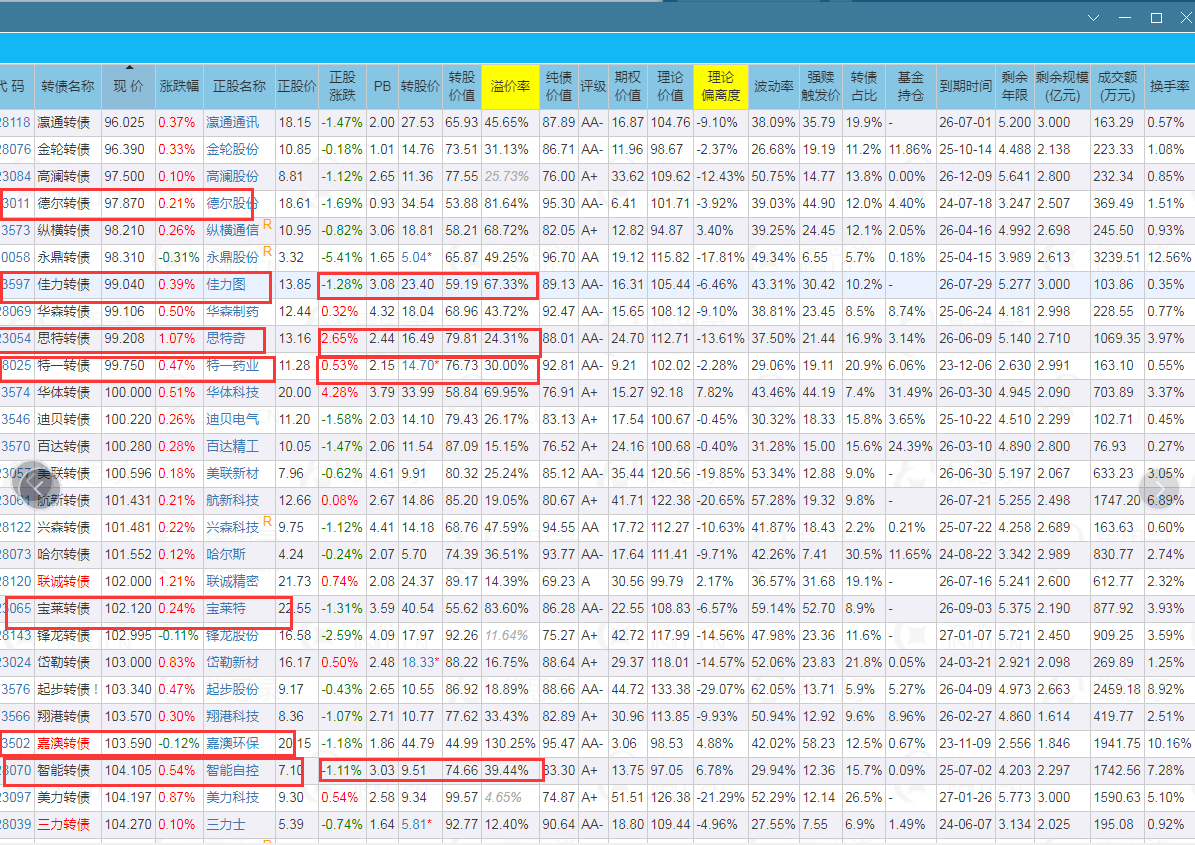Open the 联诚转债 bond in red text
This screenshot has height=845, width=1195.
(x=63, y=581)
